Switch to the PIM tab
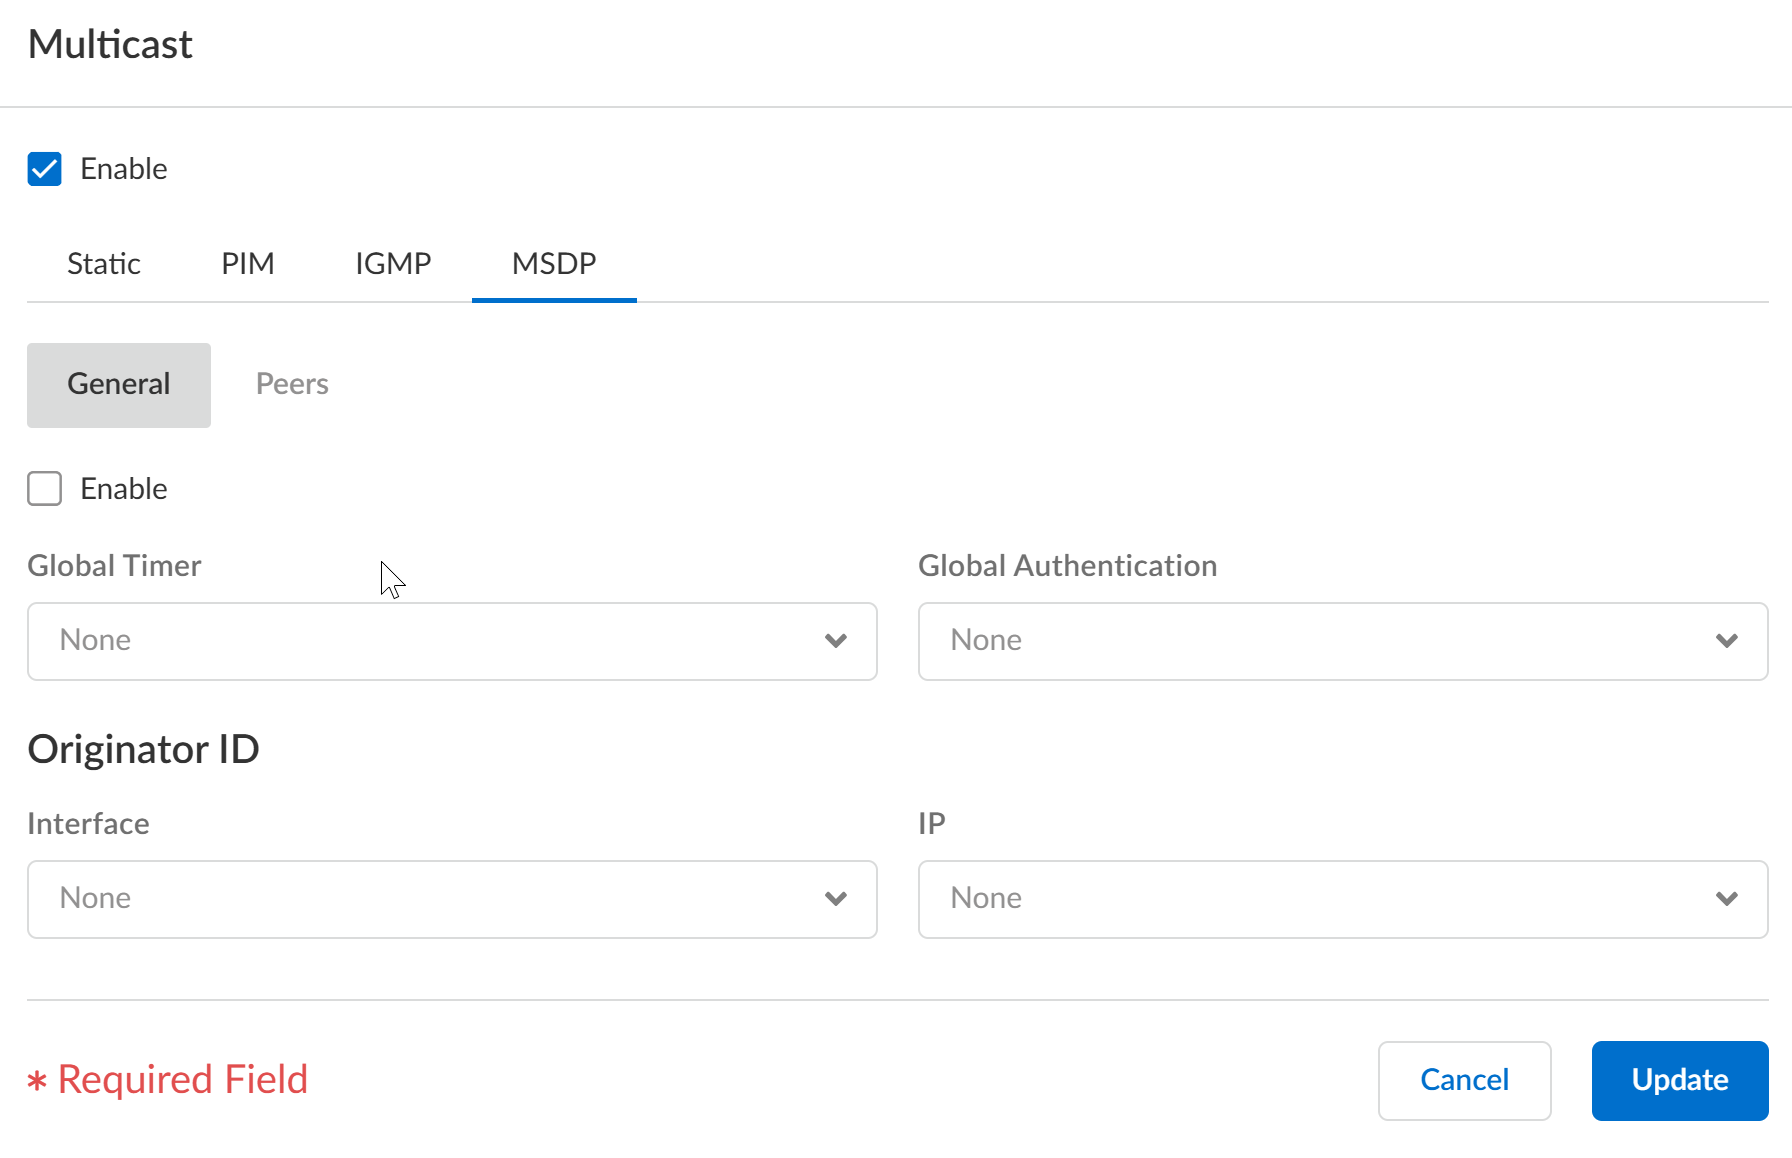1792x1158 pixels. 247,264
